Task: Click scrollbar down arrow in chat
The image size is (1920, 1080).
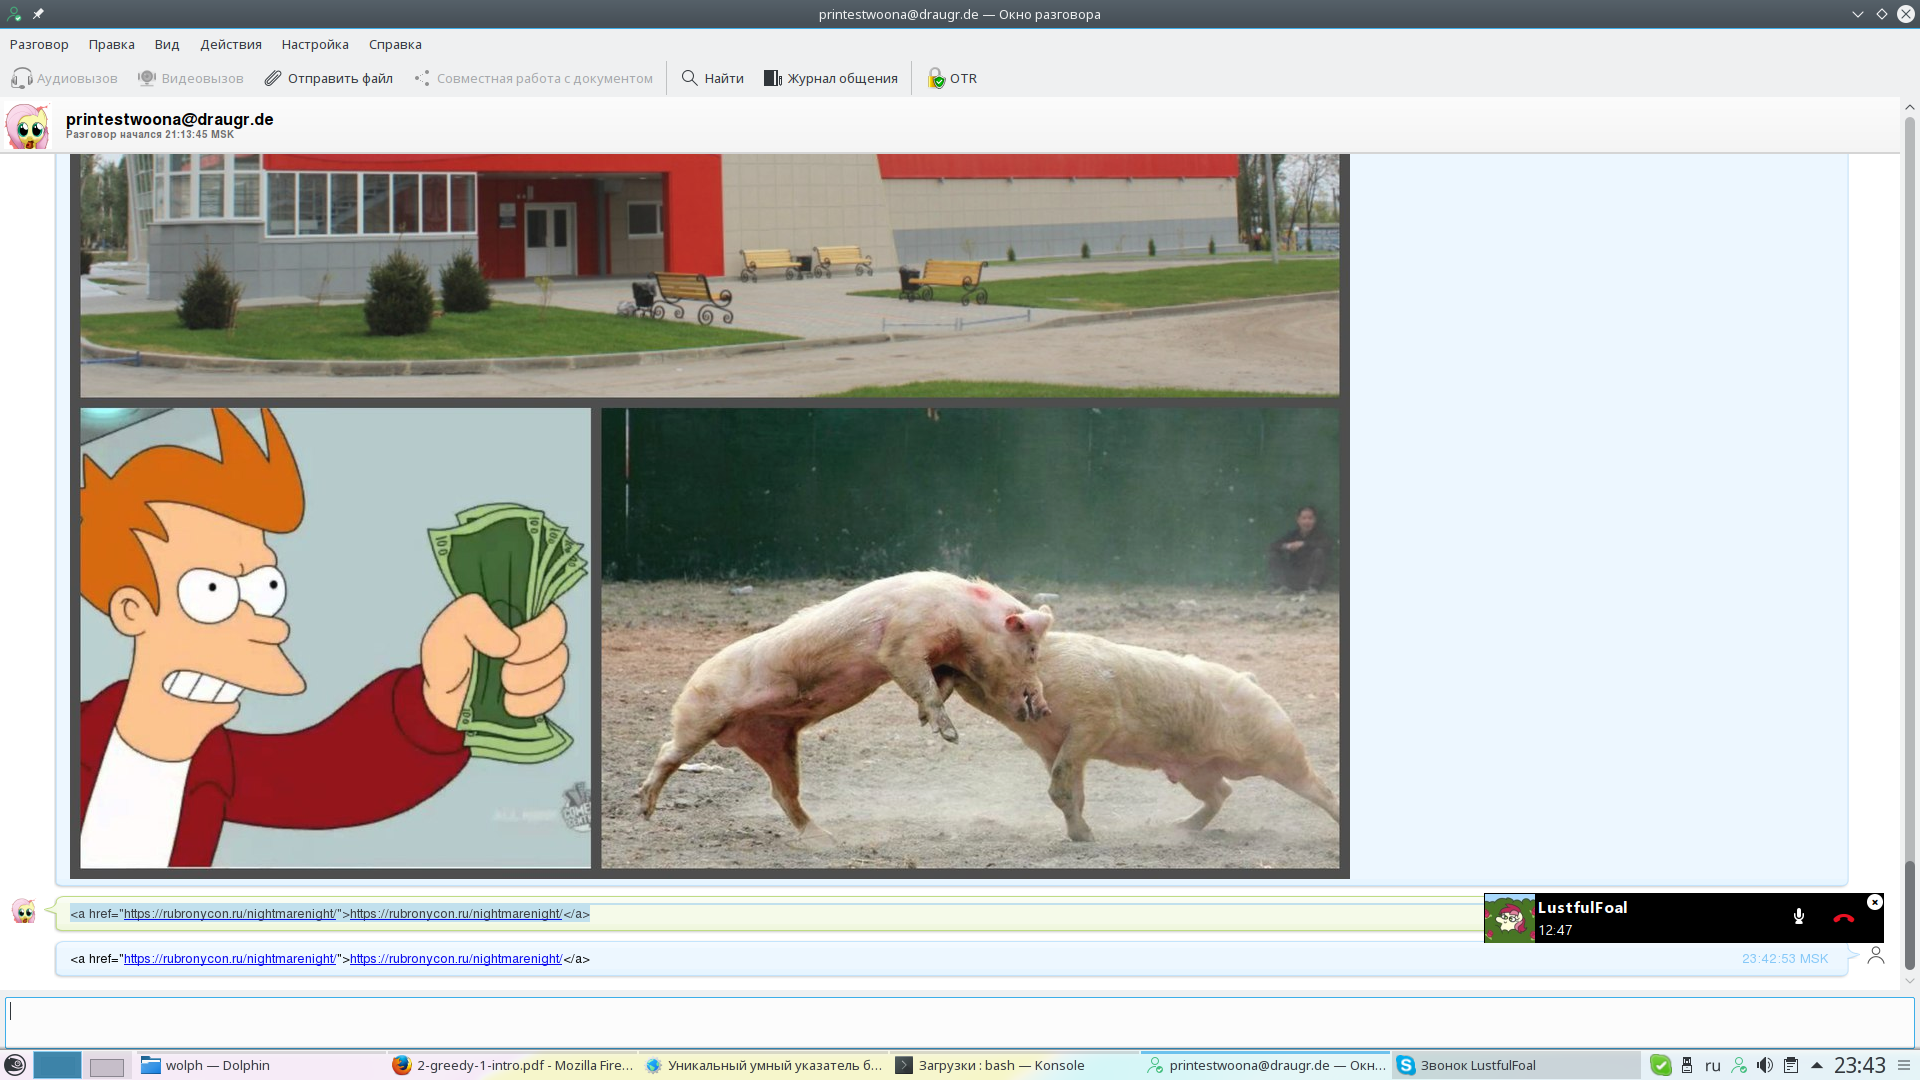Action: point(1909,981)
